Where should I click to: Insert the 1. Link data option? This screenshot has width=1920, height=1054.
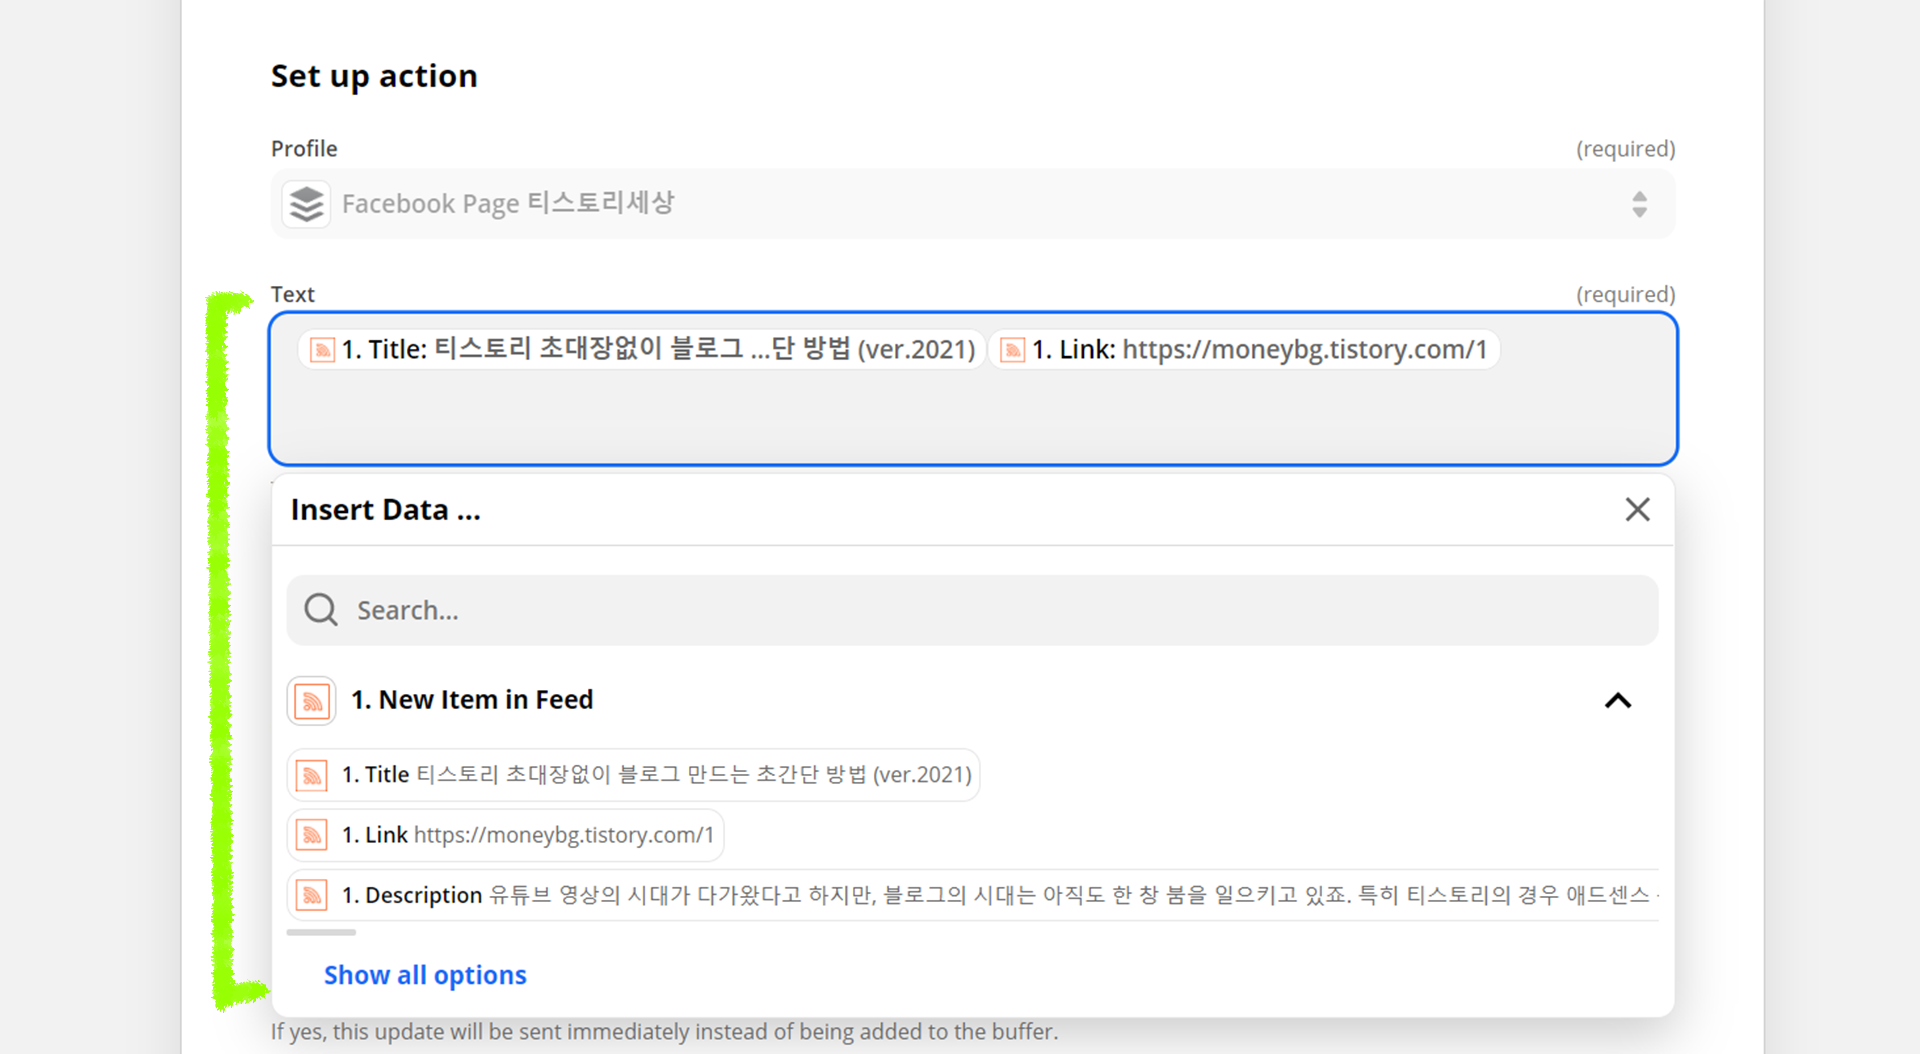505,835
